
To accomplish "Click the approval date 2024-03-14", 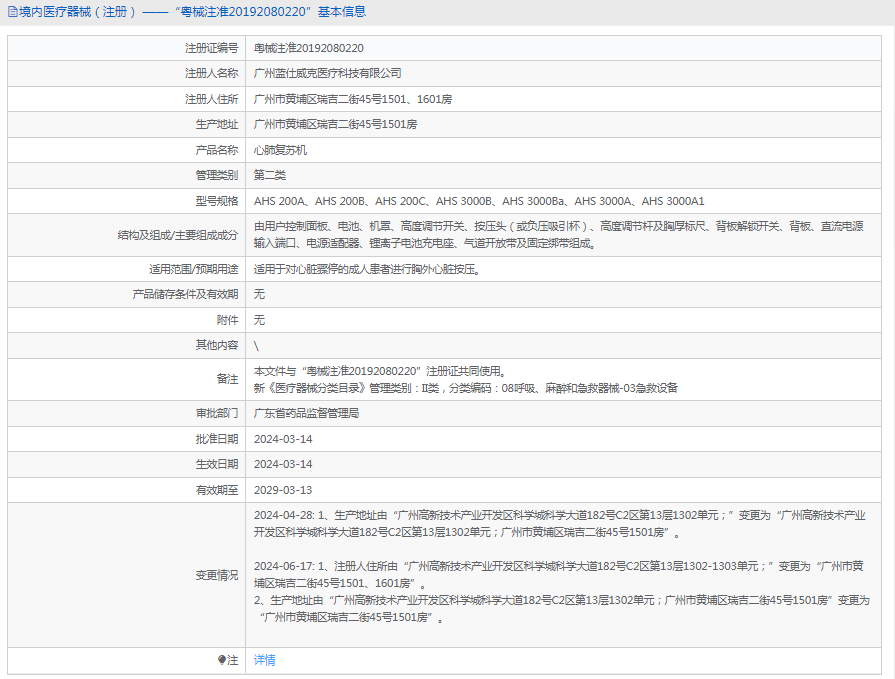I will click(287, 438).
